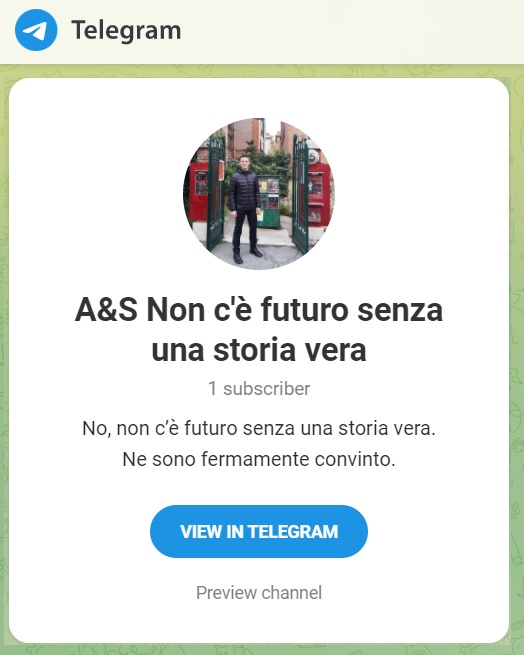Screen dimensions: 524x655
Task: Click the Telegram paper plane logo
Action: 36,30
